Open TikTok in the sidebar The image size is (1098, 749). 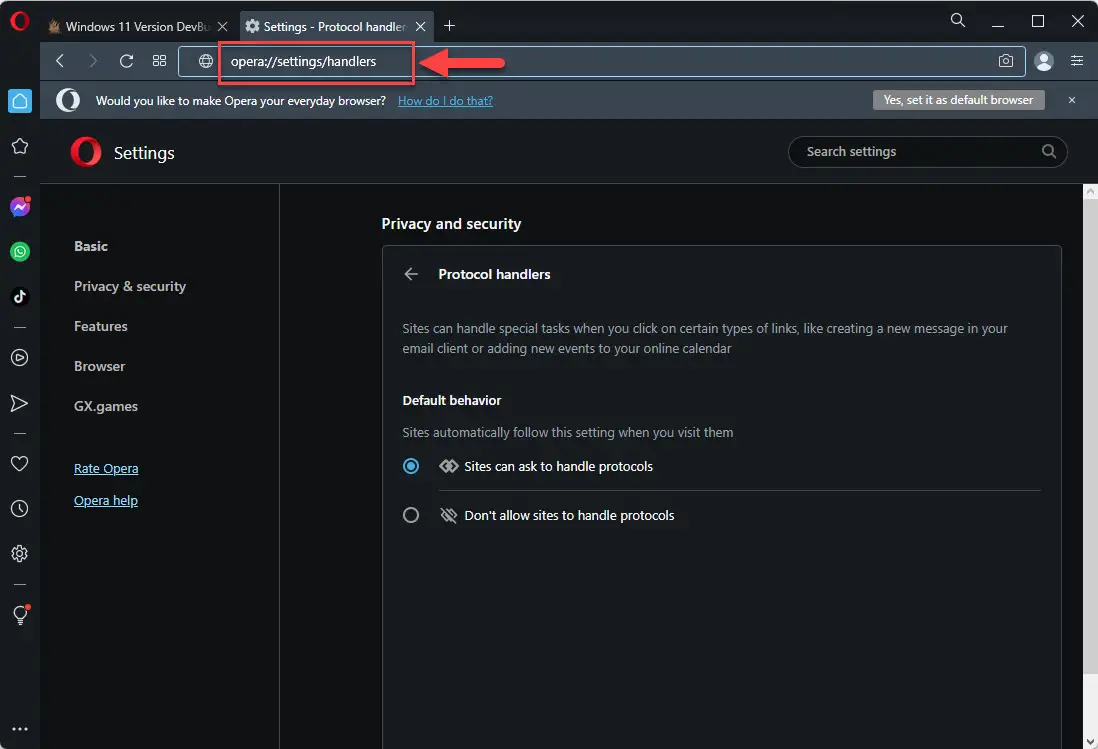click(x=20, y=296)
